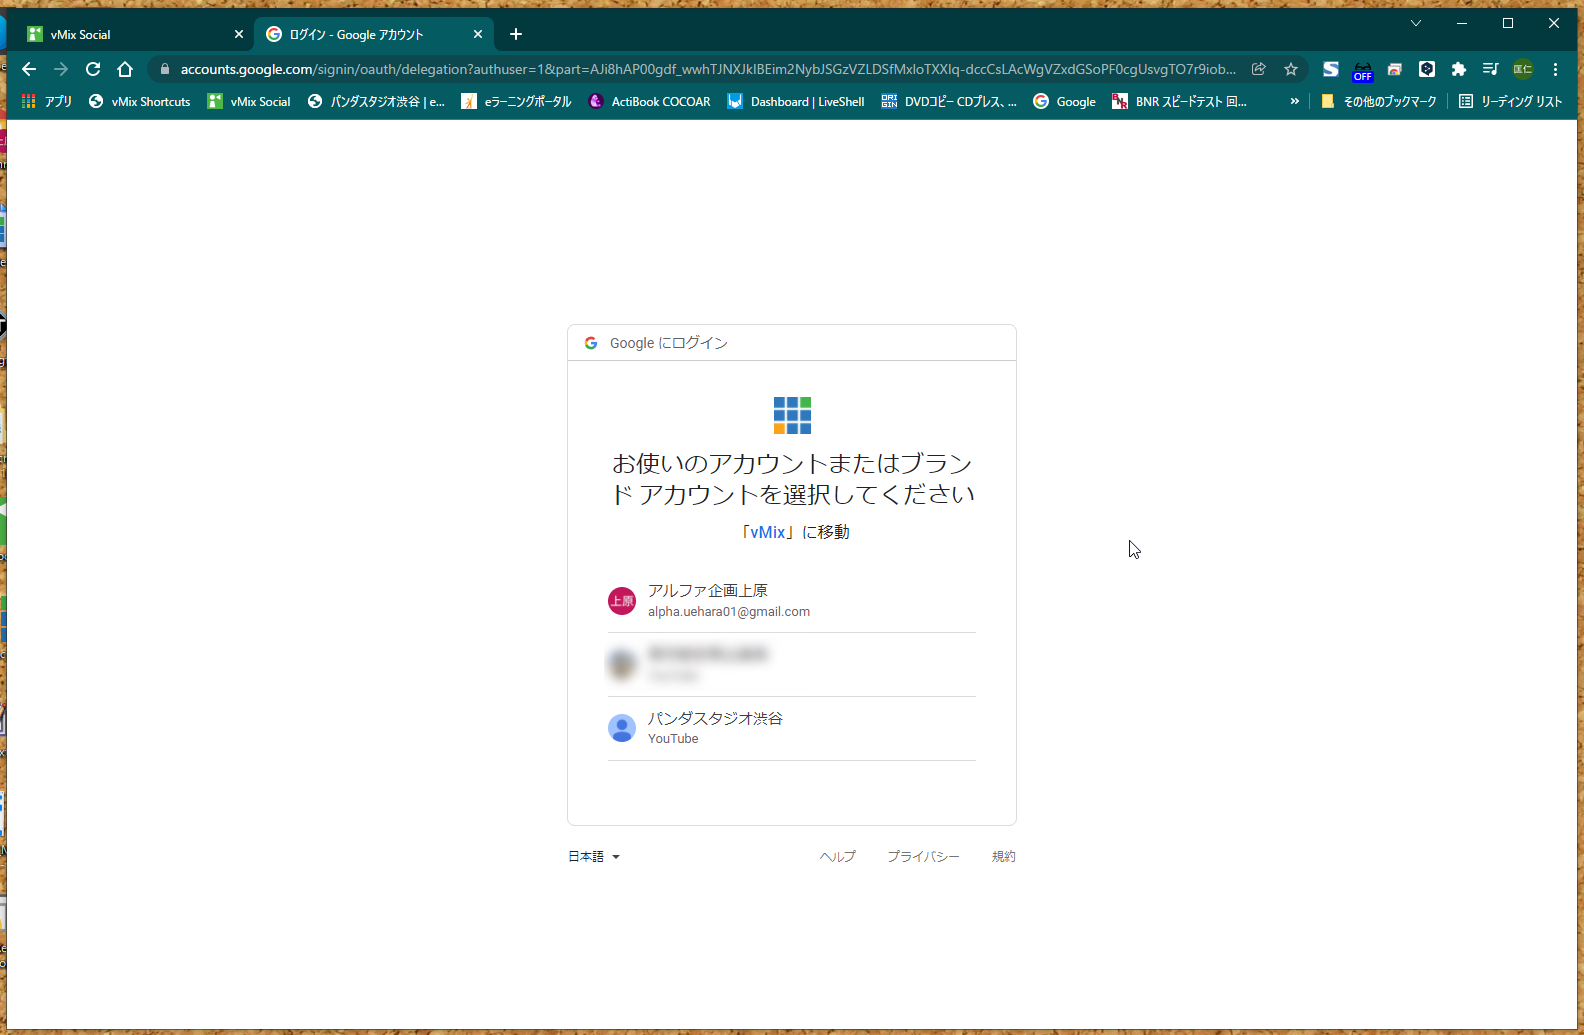Close the vMix Social tab
The width and height of the screenshot is (1584, 1035).
(x=239, y=34)
